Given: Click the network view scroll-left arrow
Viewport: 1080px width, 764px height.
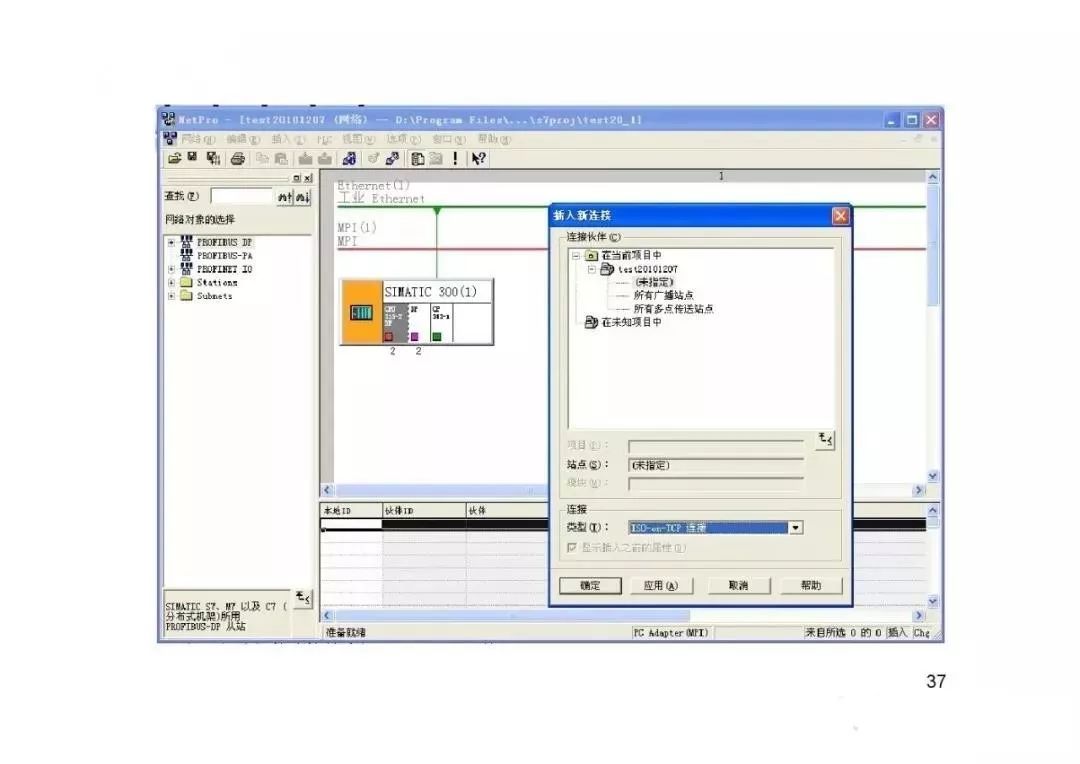Looking at the screenshot, I should click(x=328, y=490).
